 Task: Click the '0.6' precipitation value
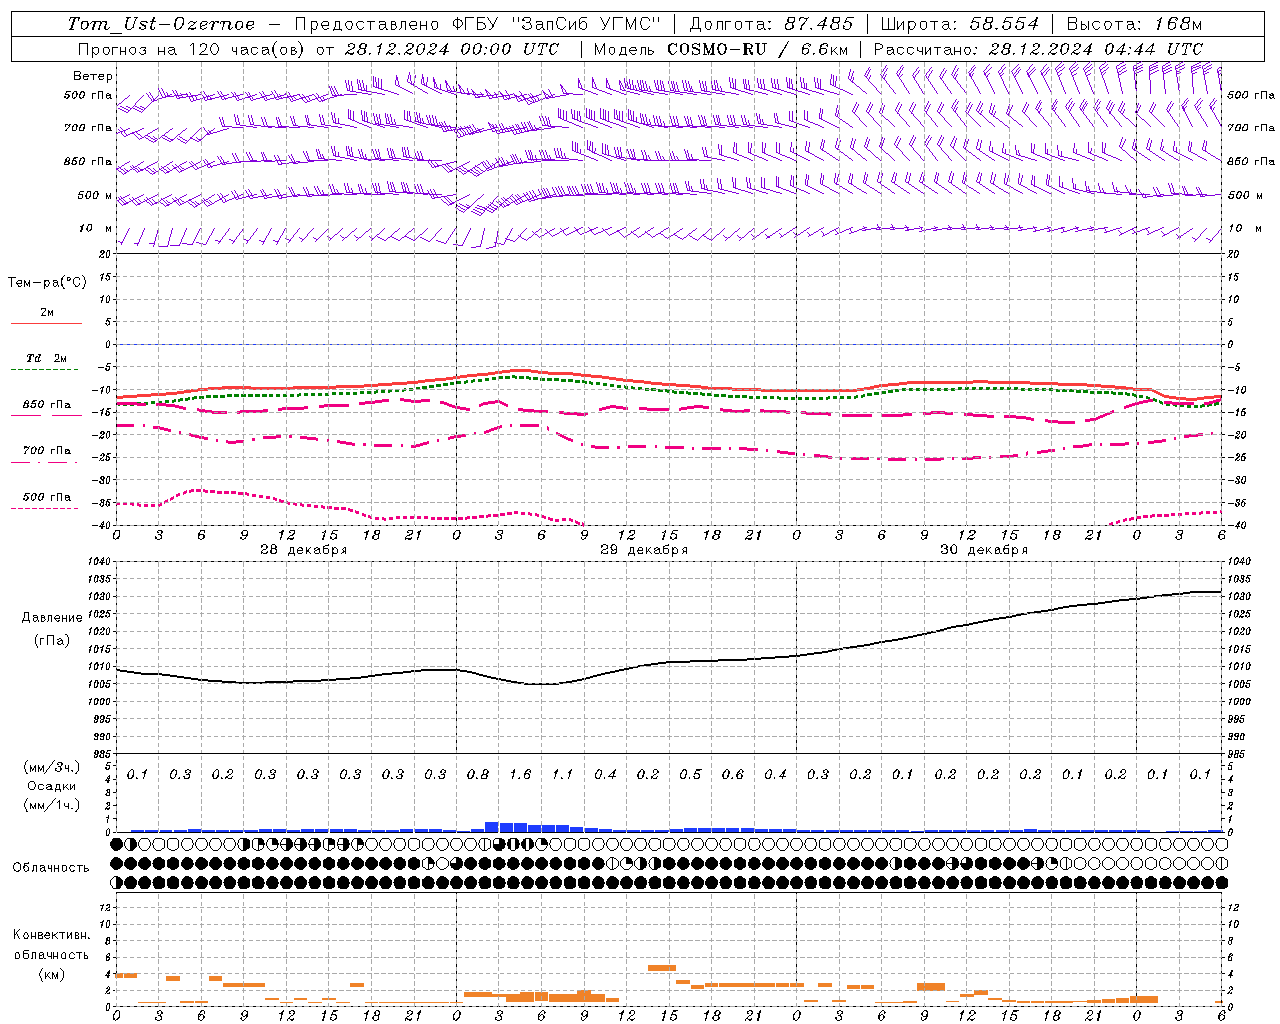(x=733, y=774)
